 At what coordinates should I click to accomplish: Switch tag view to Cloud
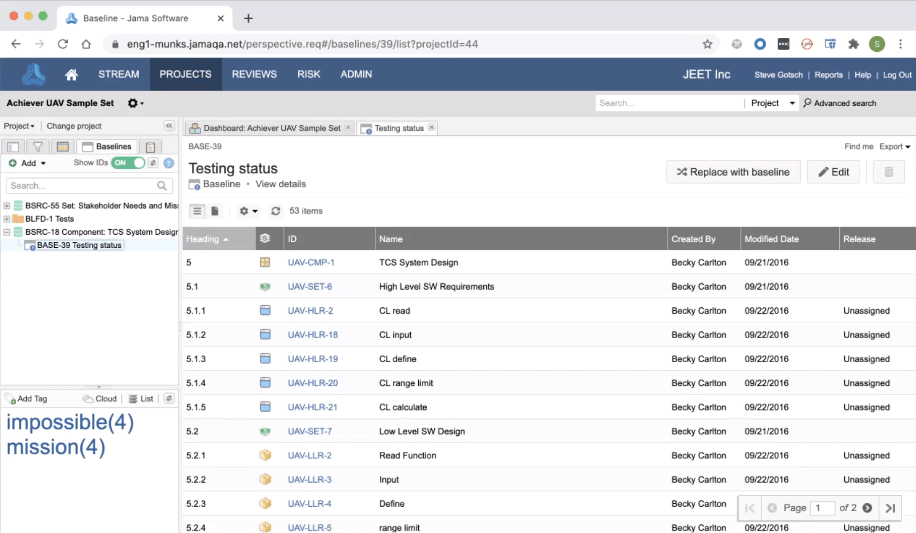coord(101,398)
